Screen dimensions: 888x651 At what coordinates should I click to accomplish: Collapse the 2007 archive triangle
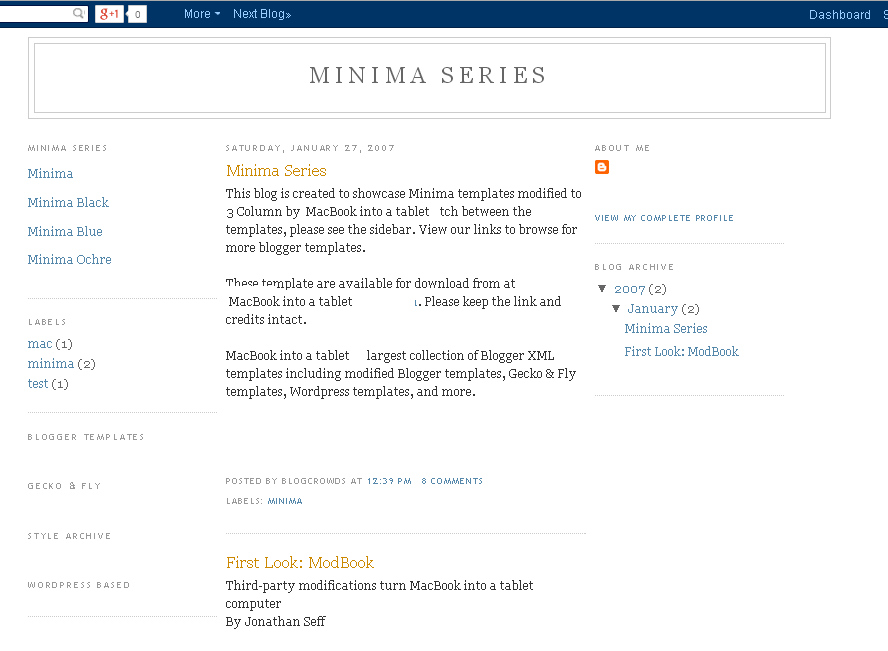(602, 289)
